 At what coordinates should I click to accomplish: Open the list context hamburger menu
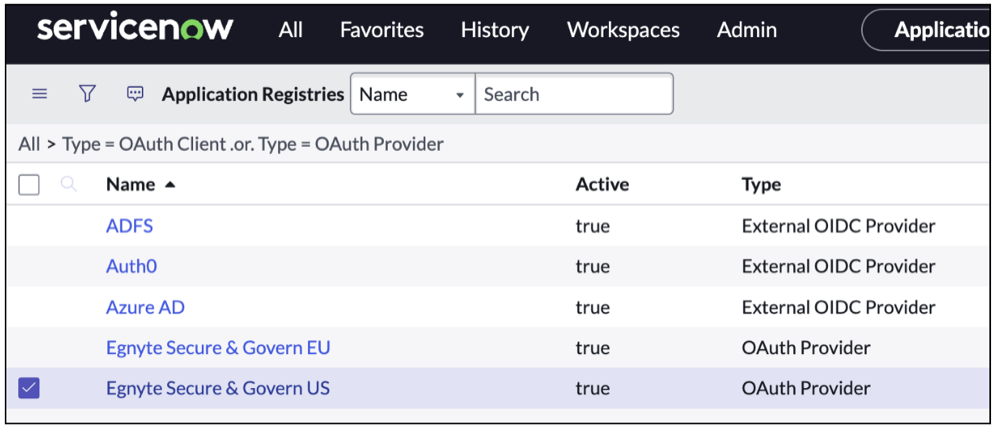tap(40, 94)
